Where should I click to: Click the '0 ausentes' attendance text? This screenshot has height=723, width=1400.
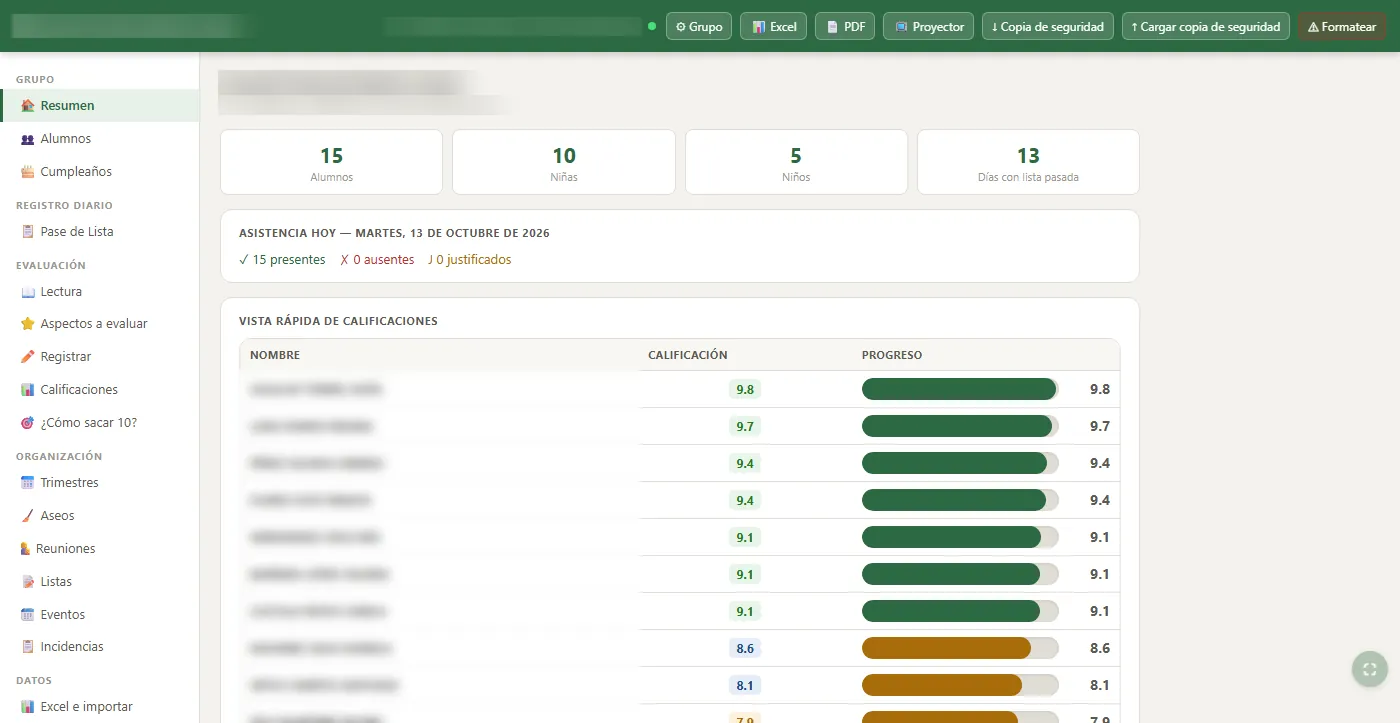click(x=377, y=260)
